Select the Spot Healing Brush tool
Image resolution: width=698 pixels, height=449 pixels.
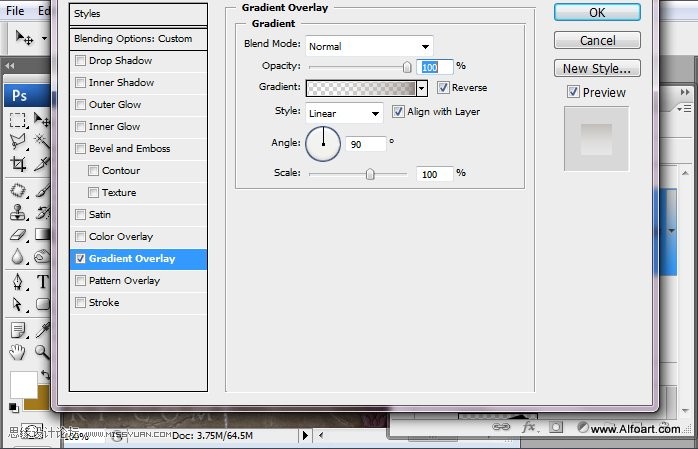click(x=18, y=190)
